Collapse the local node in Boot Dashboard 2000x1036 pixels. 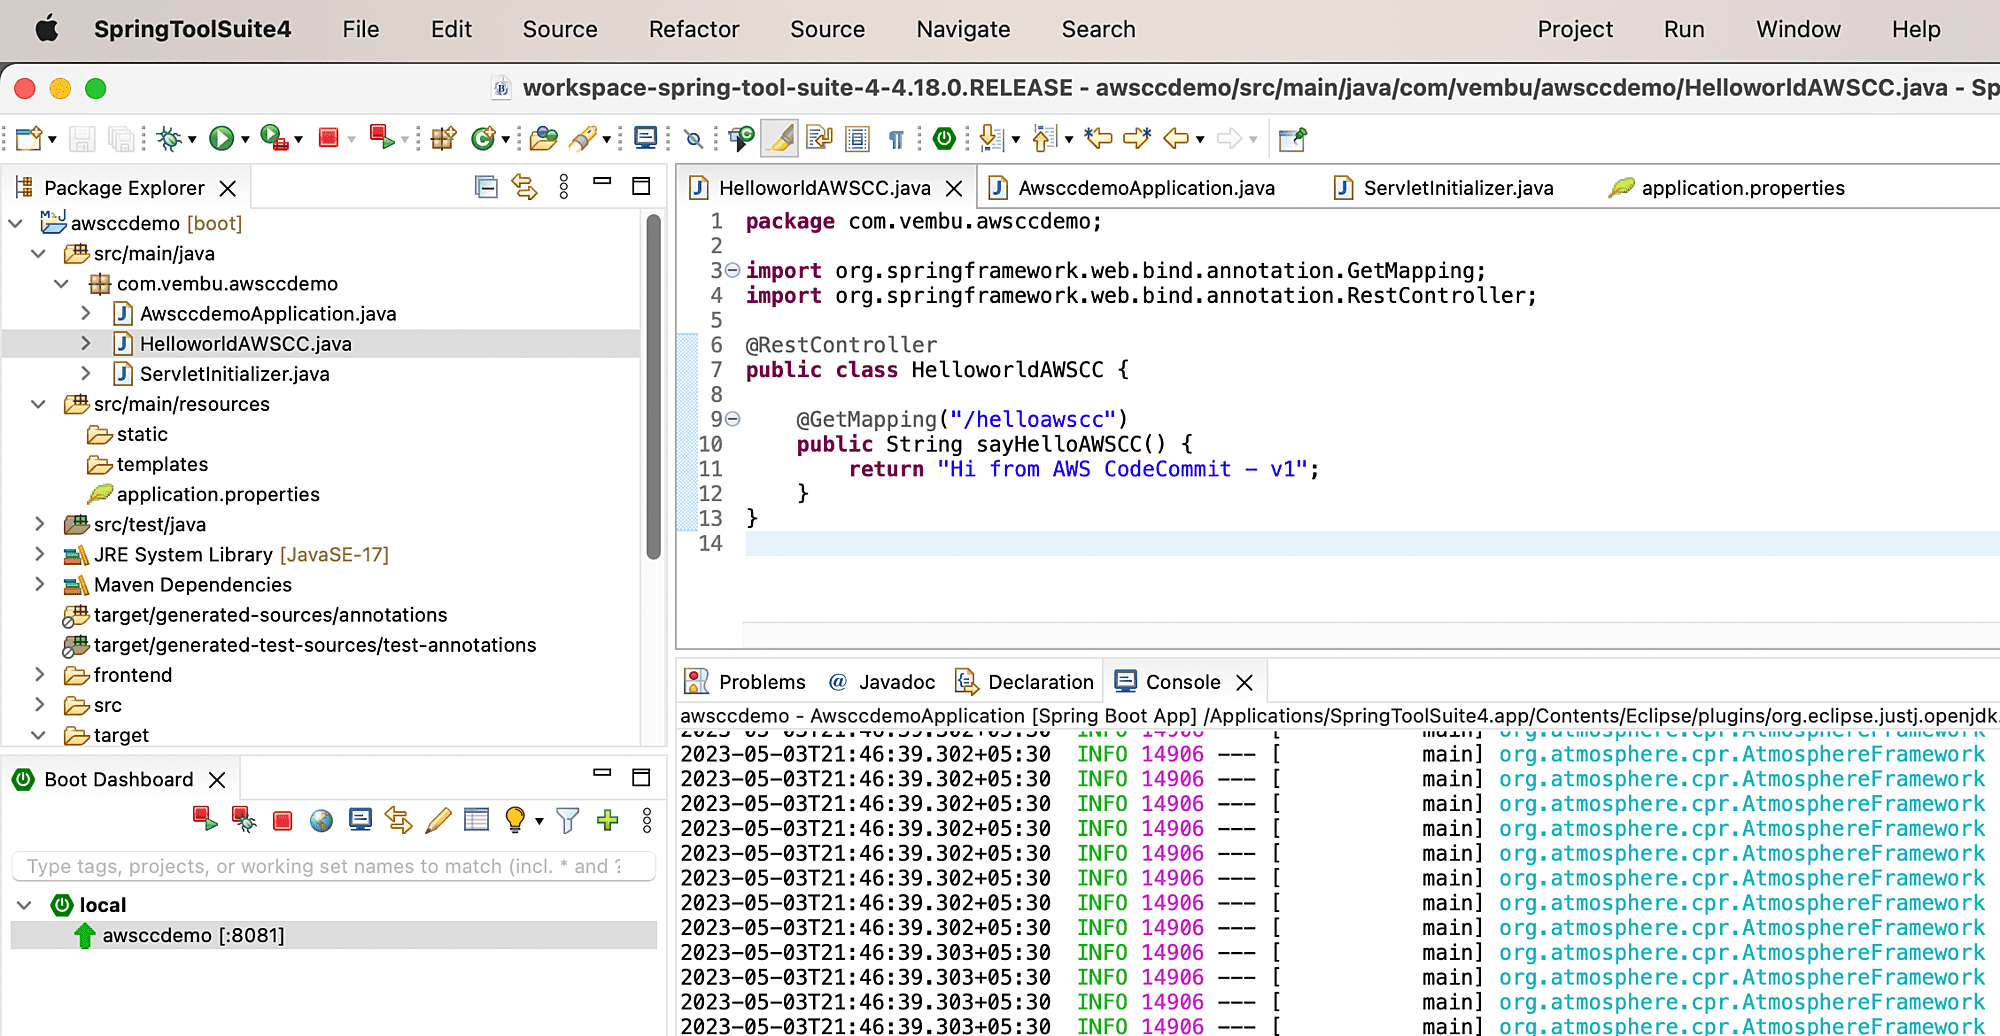click(24, 905)
